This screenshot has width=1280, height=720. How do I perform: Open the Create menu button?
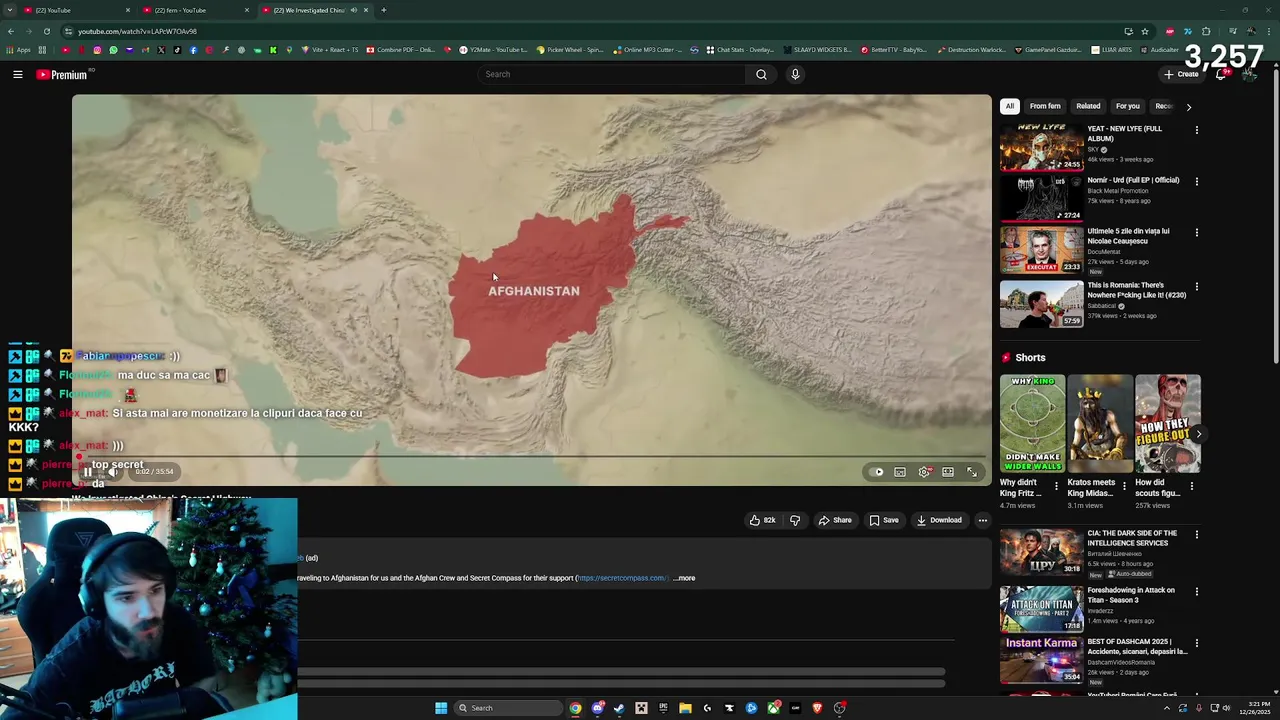click(x=1181, y=74)
